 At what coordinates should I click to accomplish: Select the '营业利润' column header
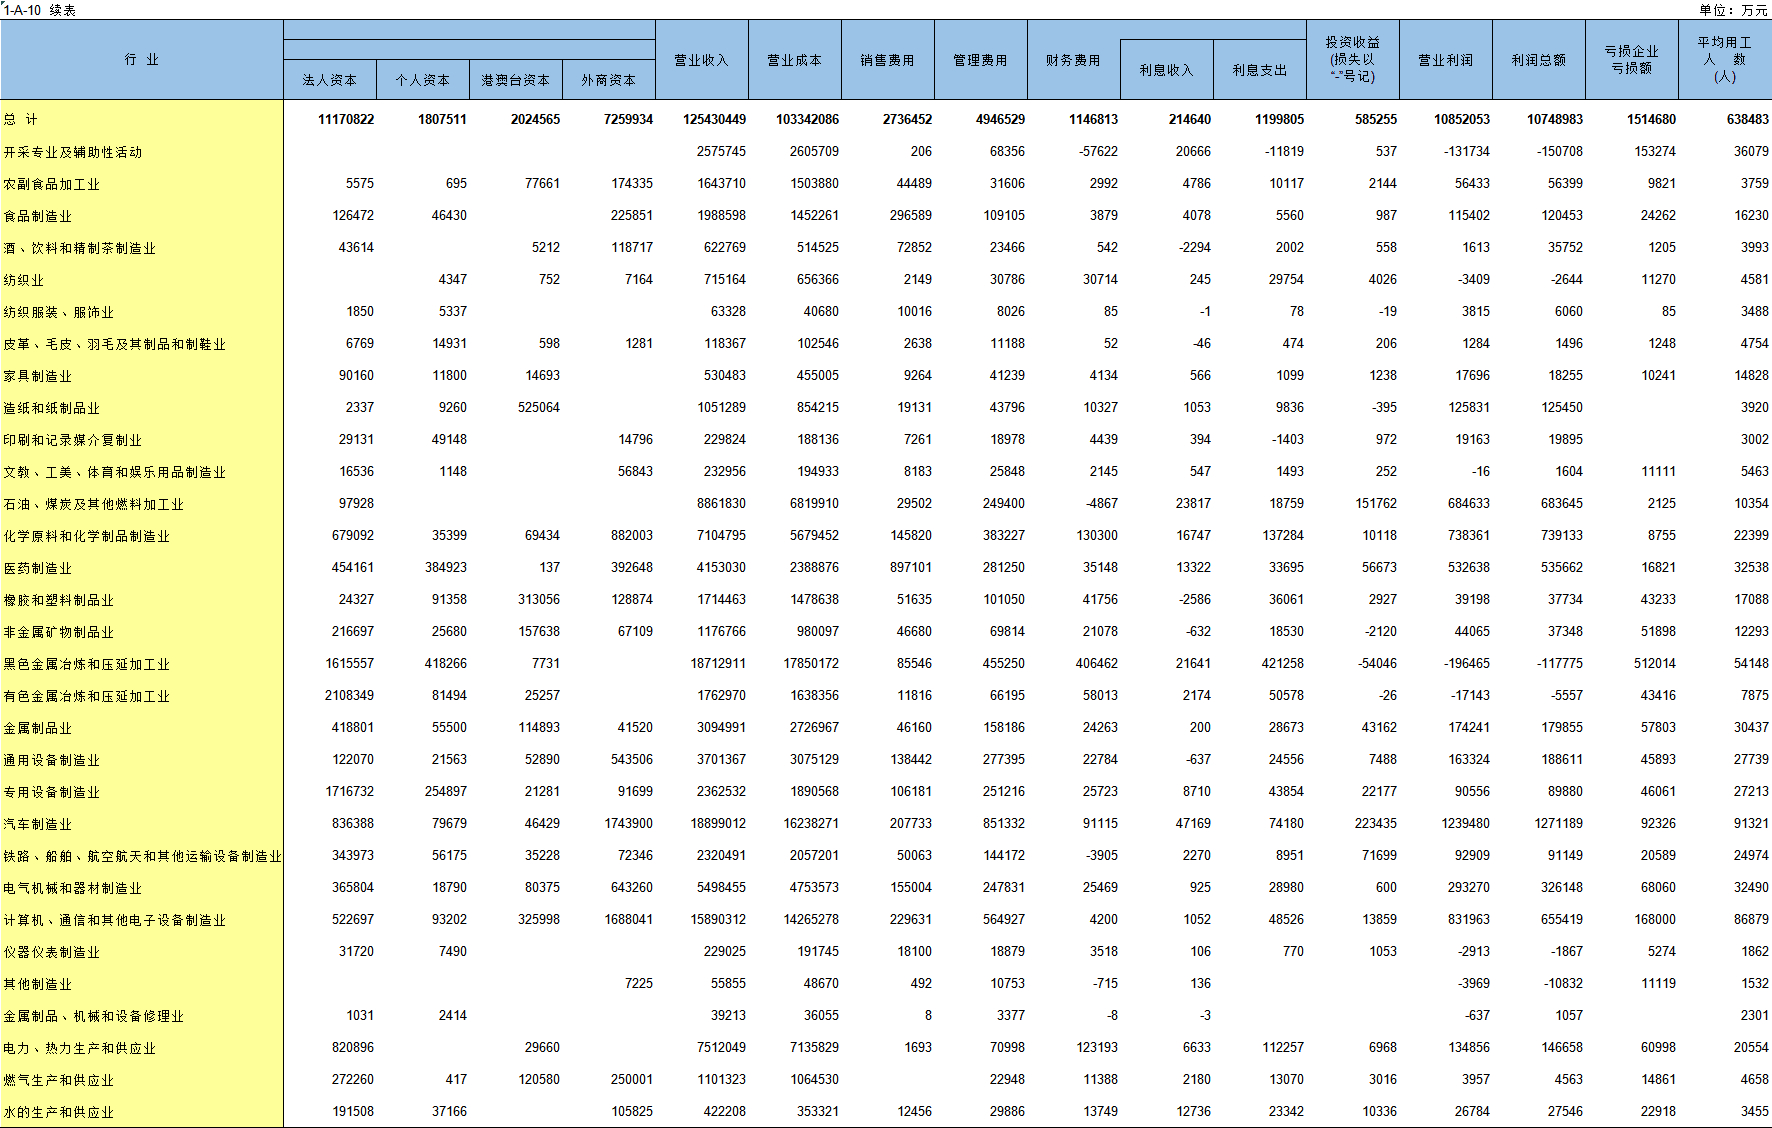1446,60
